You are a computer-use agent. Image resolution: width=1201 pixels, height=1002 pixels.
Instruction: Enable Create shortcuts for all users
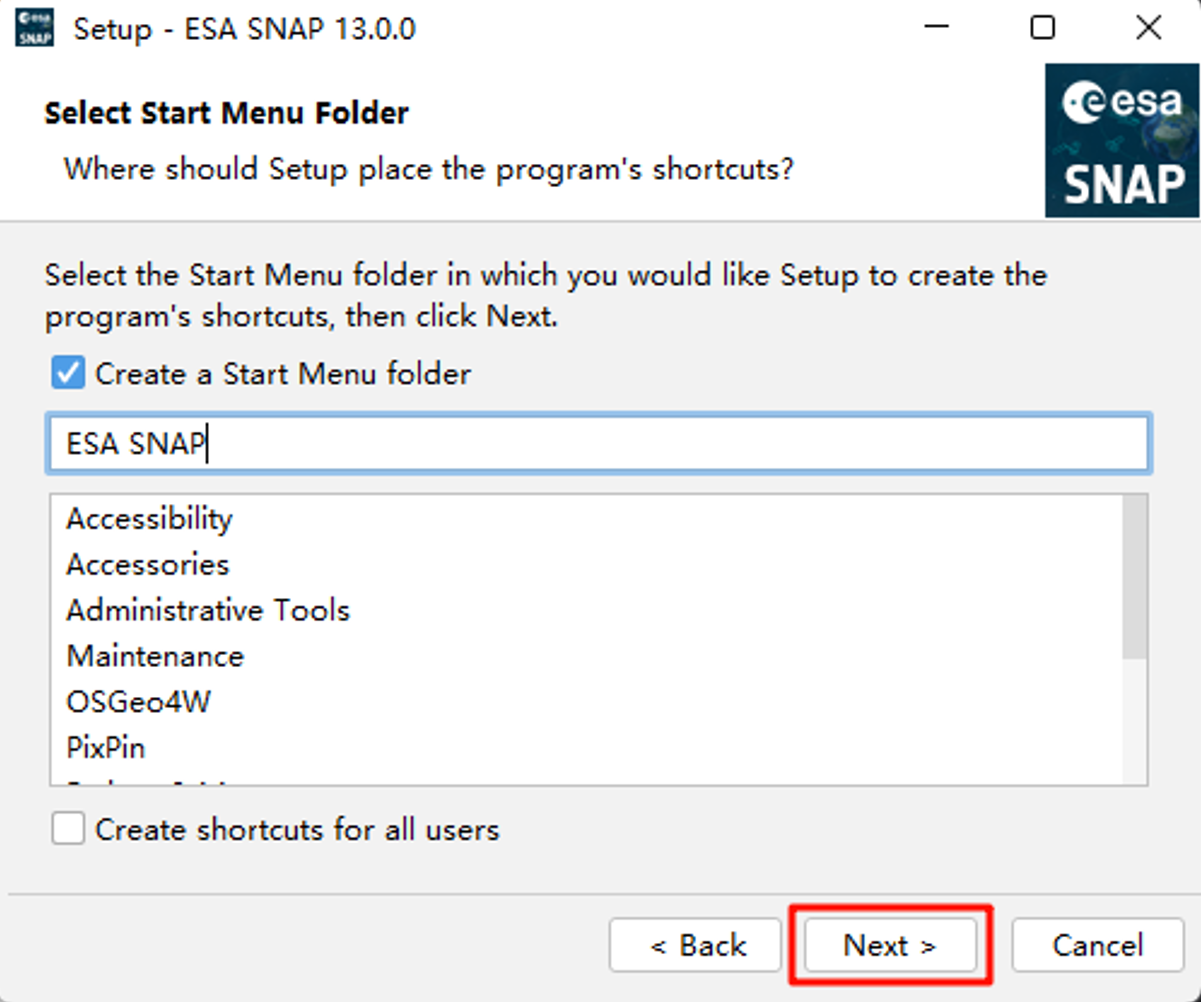68,829
